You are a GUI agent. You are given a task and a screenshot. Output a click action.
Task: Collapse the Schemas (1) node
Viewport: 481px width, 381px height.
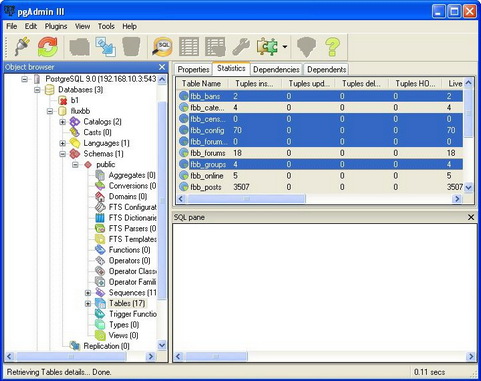[63, 154]
